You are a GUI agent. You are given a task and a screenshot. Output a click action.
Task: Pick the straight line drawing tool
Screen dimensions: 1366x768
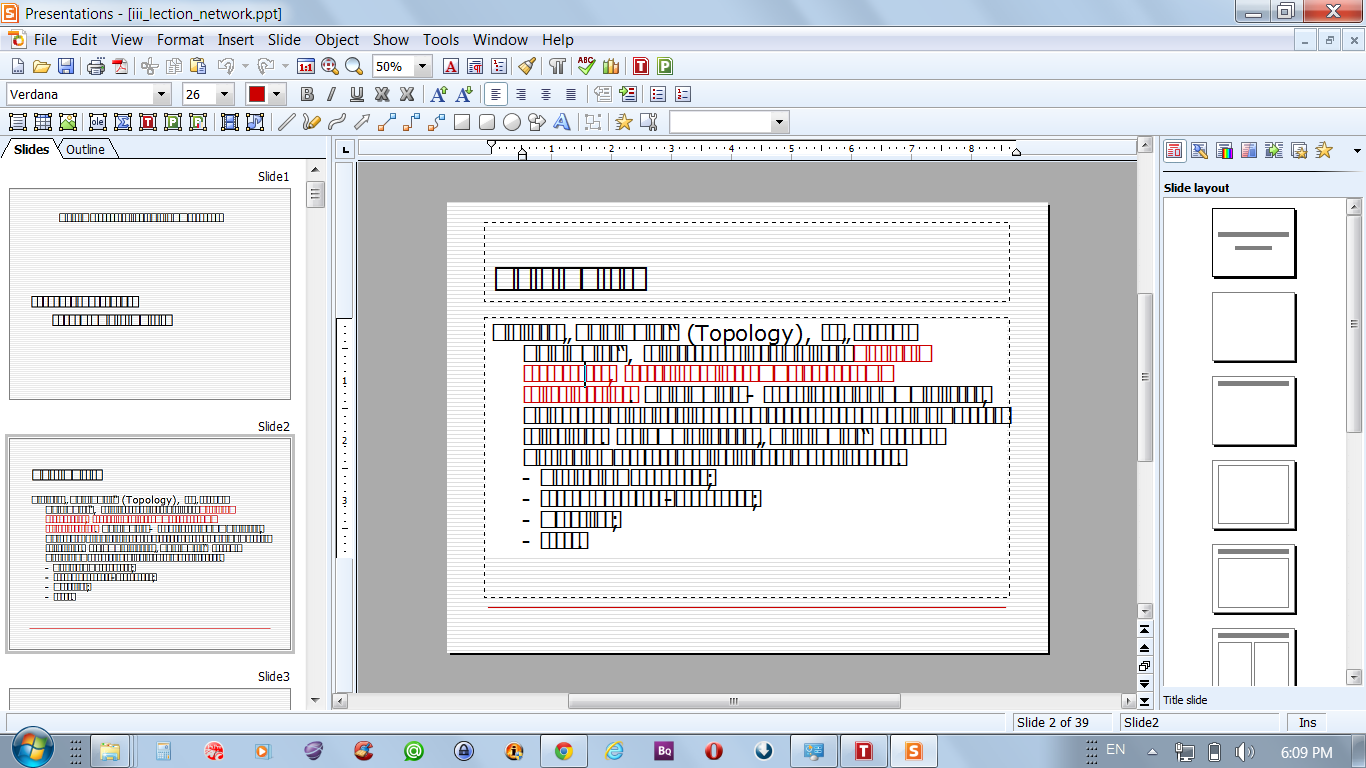286,123
